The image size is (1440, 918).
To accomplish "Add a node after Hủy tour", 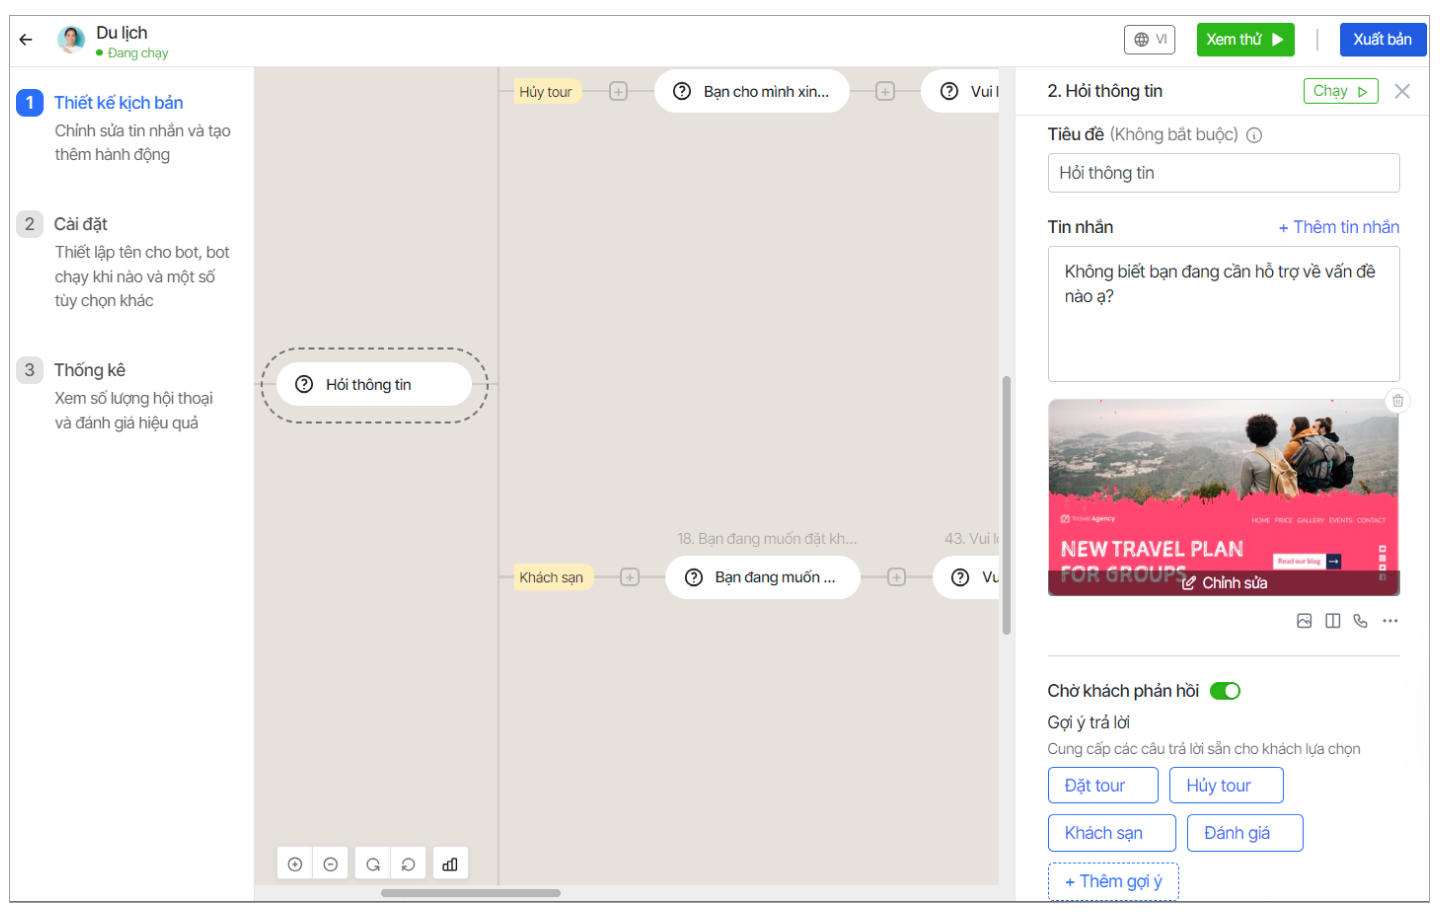I will click(618, 92).
